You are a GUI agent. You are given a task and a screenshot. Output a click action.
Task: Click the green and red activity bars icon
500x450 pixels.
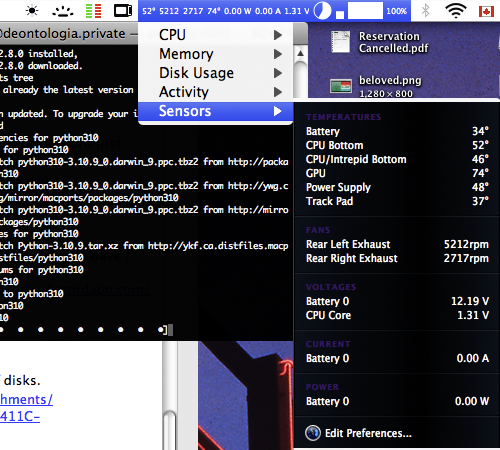(x=93, y=11)
